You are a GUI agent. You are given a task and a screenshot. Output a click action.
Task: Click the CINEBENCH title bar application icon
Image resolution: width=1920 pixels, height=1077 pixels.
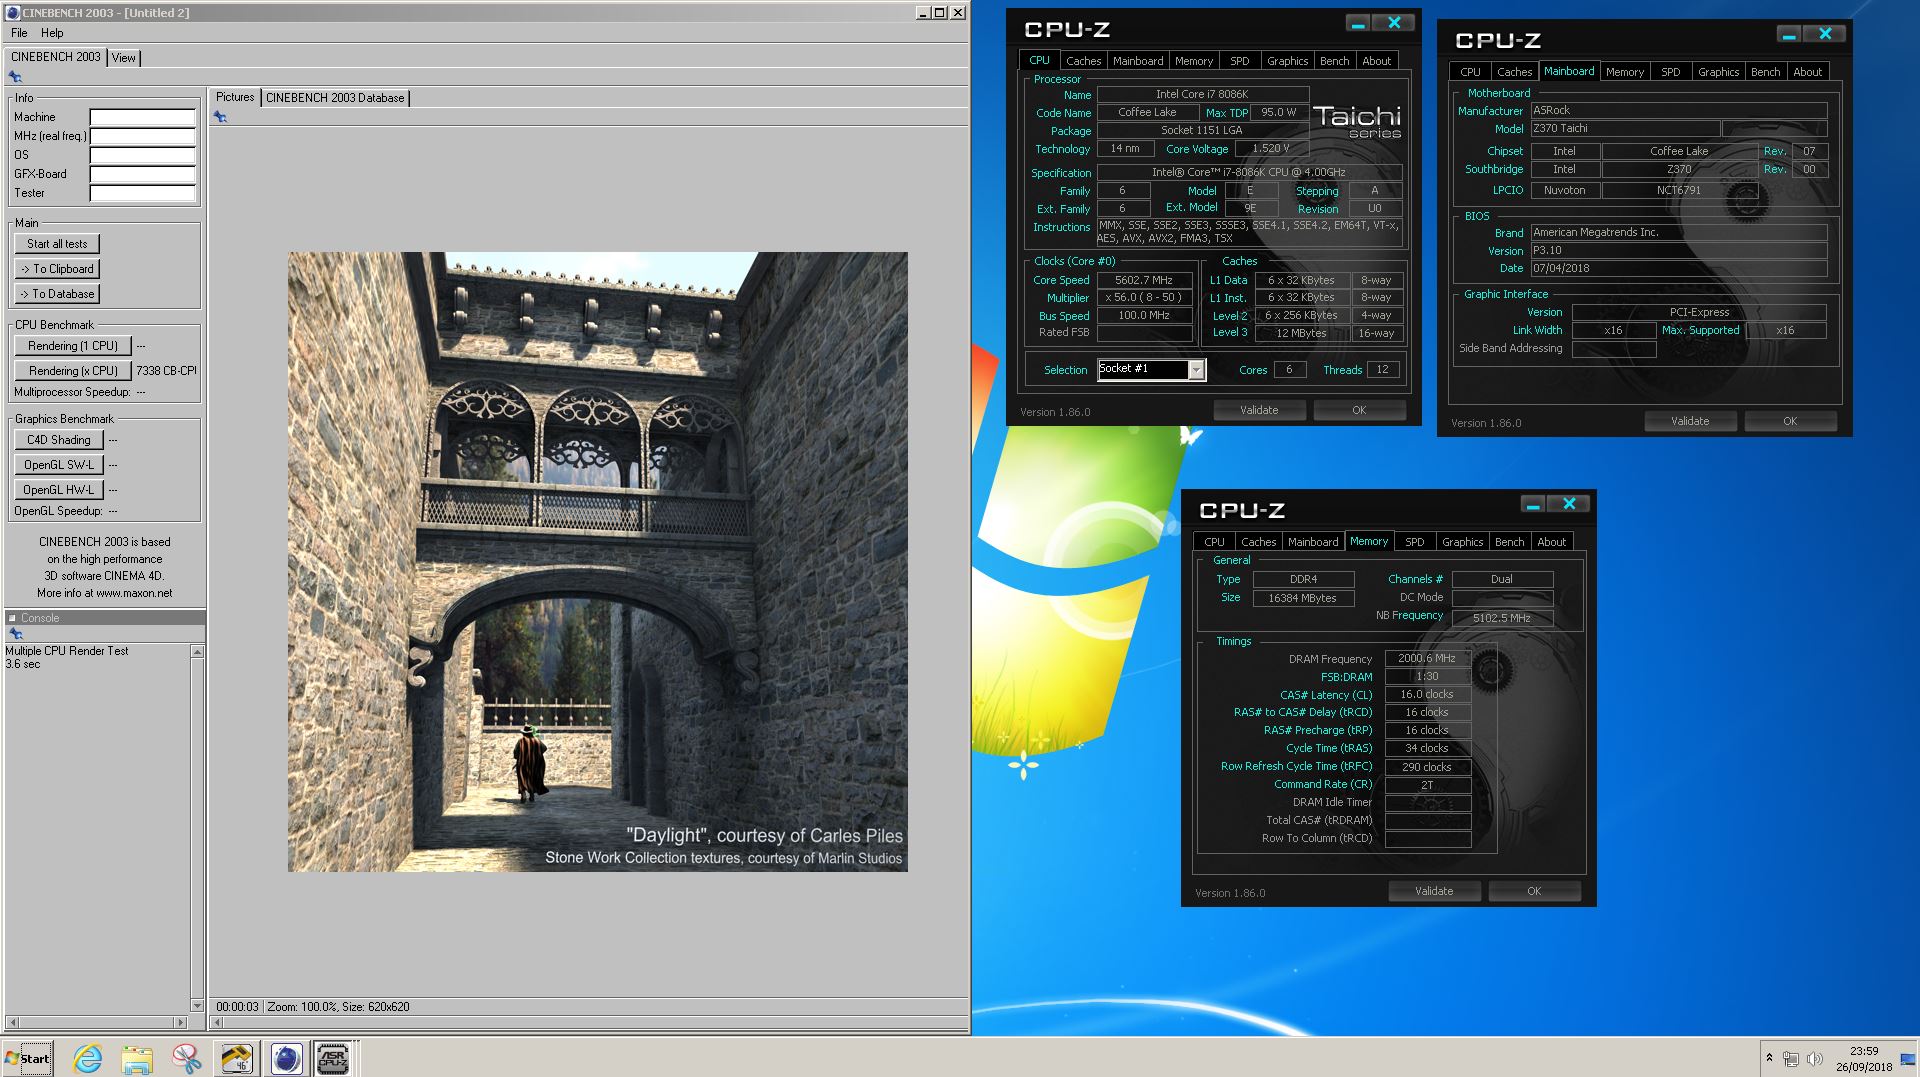pos(12,12)
